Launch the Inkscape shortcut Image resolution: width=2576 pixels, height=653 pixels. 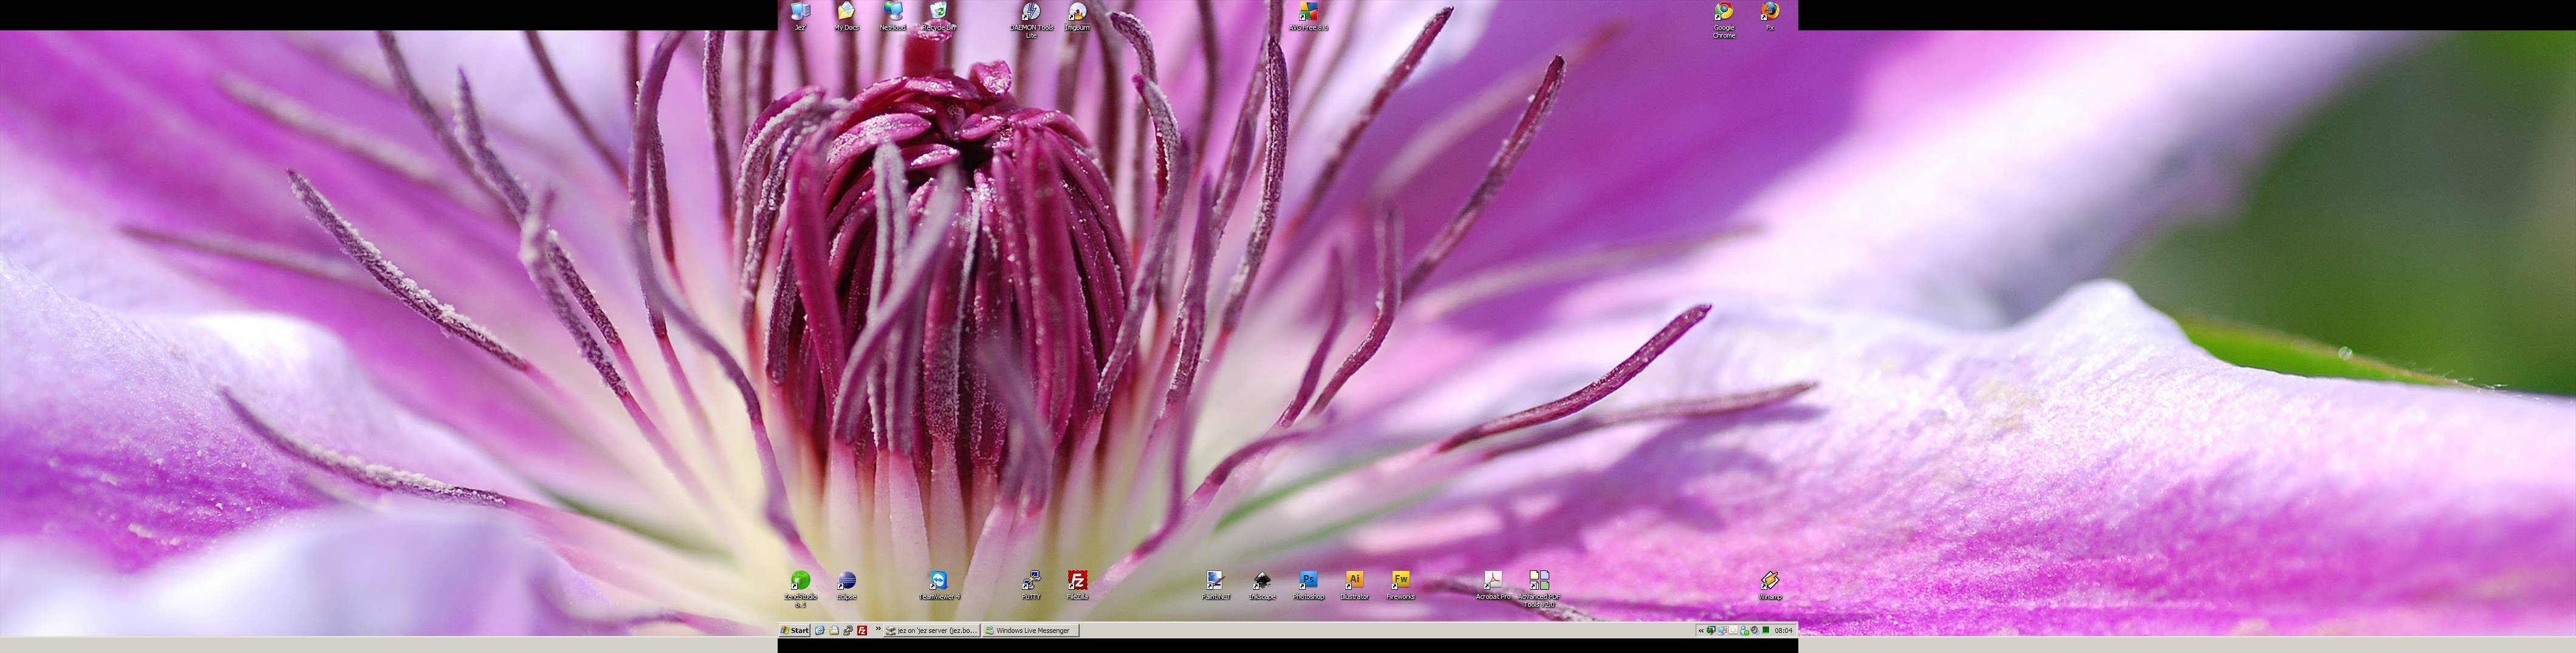tap(1262, 585)
